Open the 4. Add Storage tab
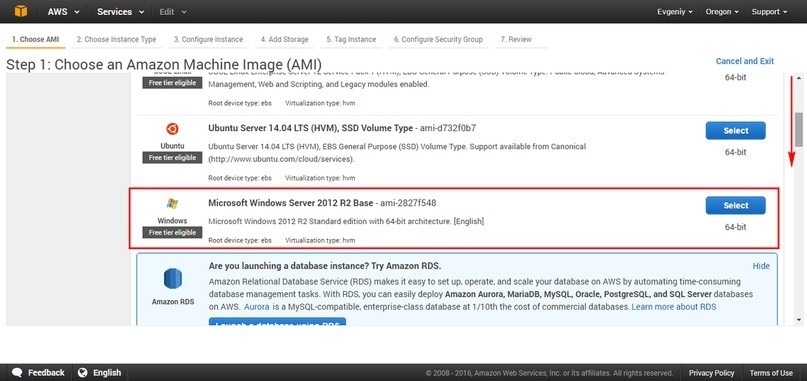This screenshot has width=807, height=381. pos(285,40)
